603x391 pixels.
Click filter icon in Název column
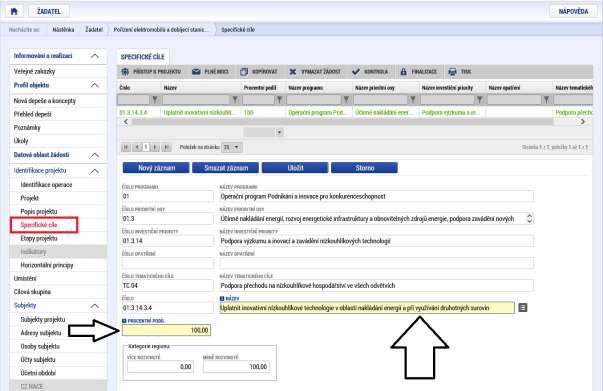click(x=235, y=100)
